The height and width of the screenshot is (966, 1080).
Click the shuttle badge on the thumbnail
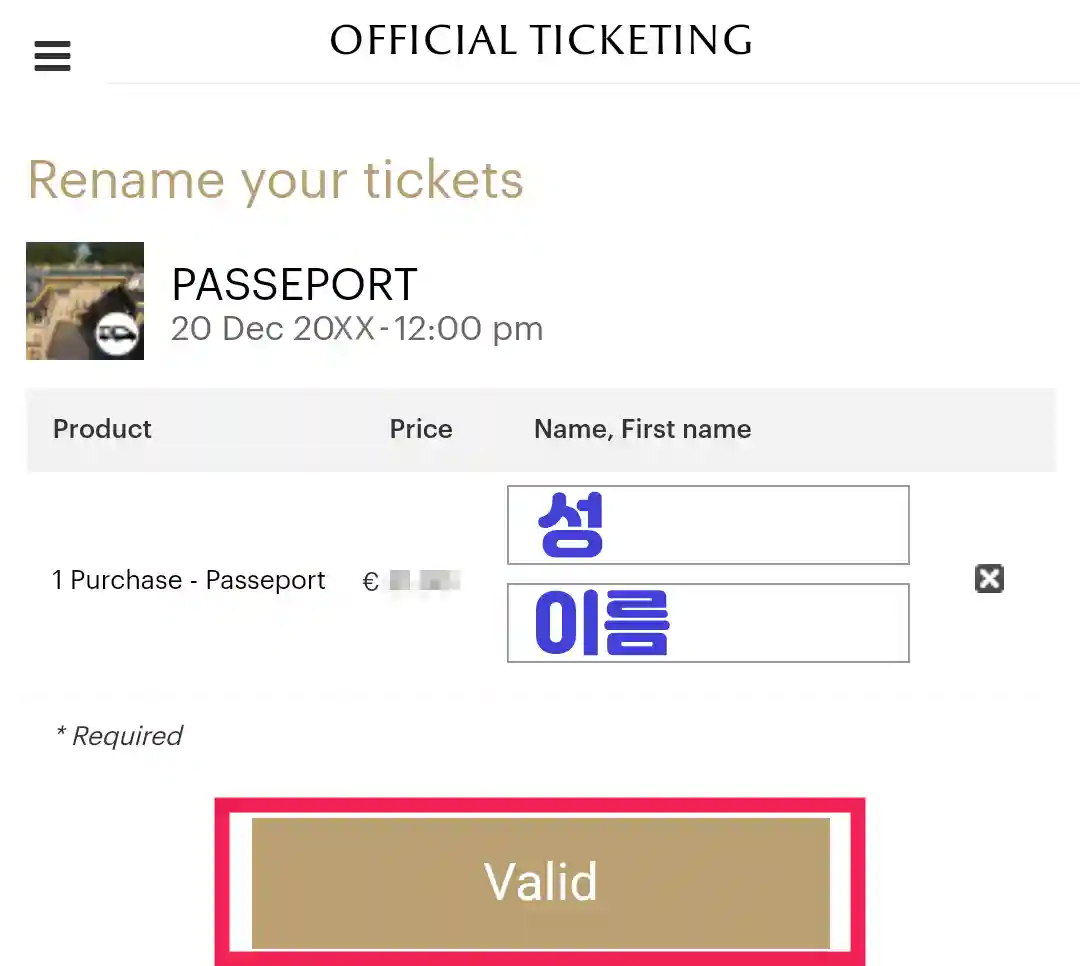point(118,336)
